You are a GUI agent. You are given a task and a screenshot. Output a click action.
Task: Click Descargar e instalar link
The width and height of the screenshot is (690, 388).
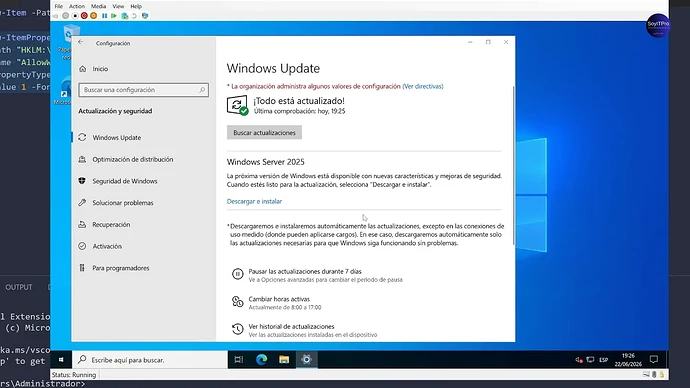click(254, 201)
